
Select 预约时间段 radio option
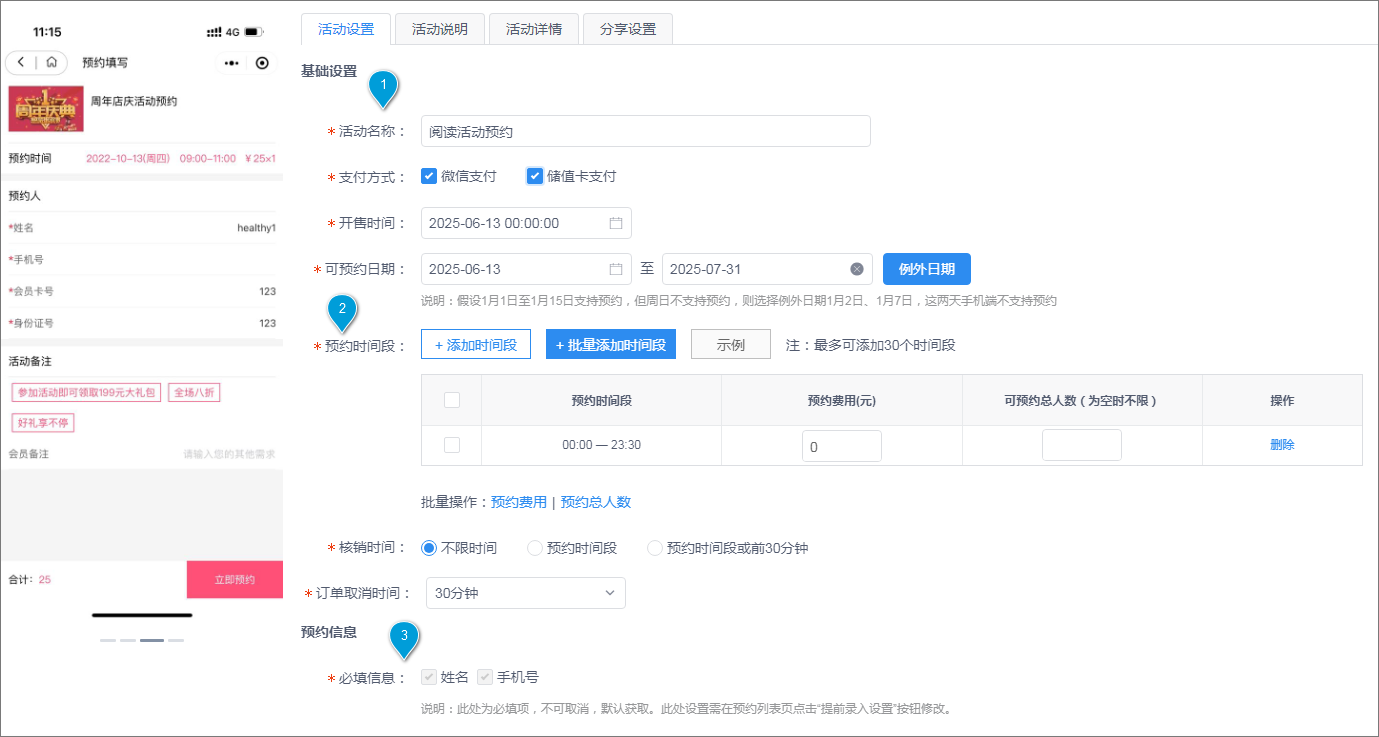(x=535, y=548)
